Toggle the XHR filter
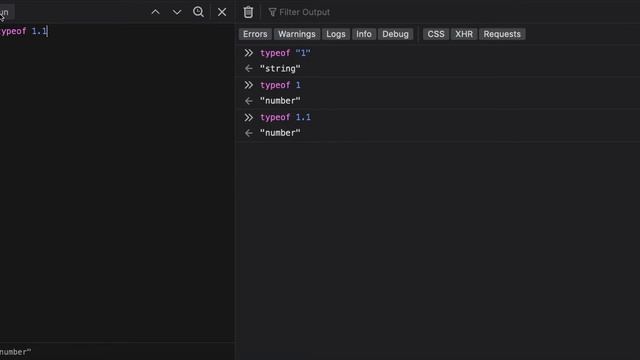This screenshot has width=640, height=360. coord(464,34)
